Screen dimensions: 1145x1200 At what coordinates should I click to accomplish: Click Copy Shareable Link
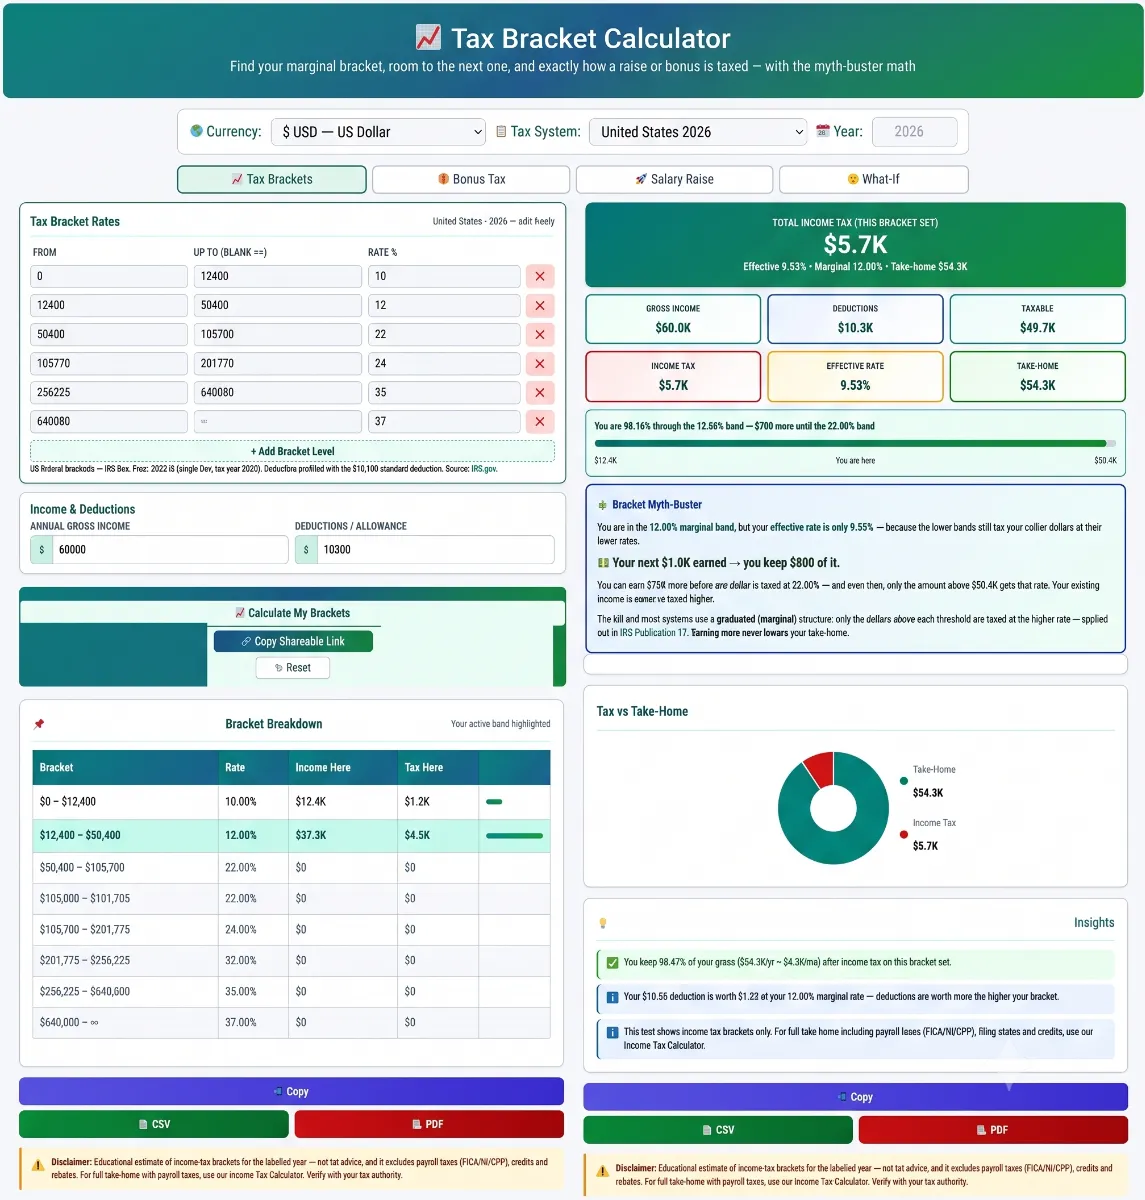(x=293, y=641)
